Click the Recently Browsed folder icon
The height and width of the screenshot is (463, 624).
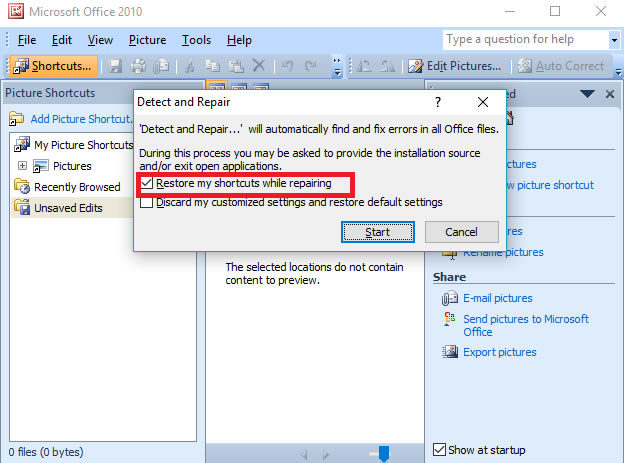pos(22,186)
